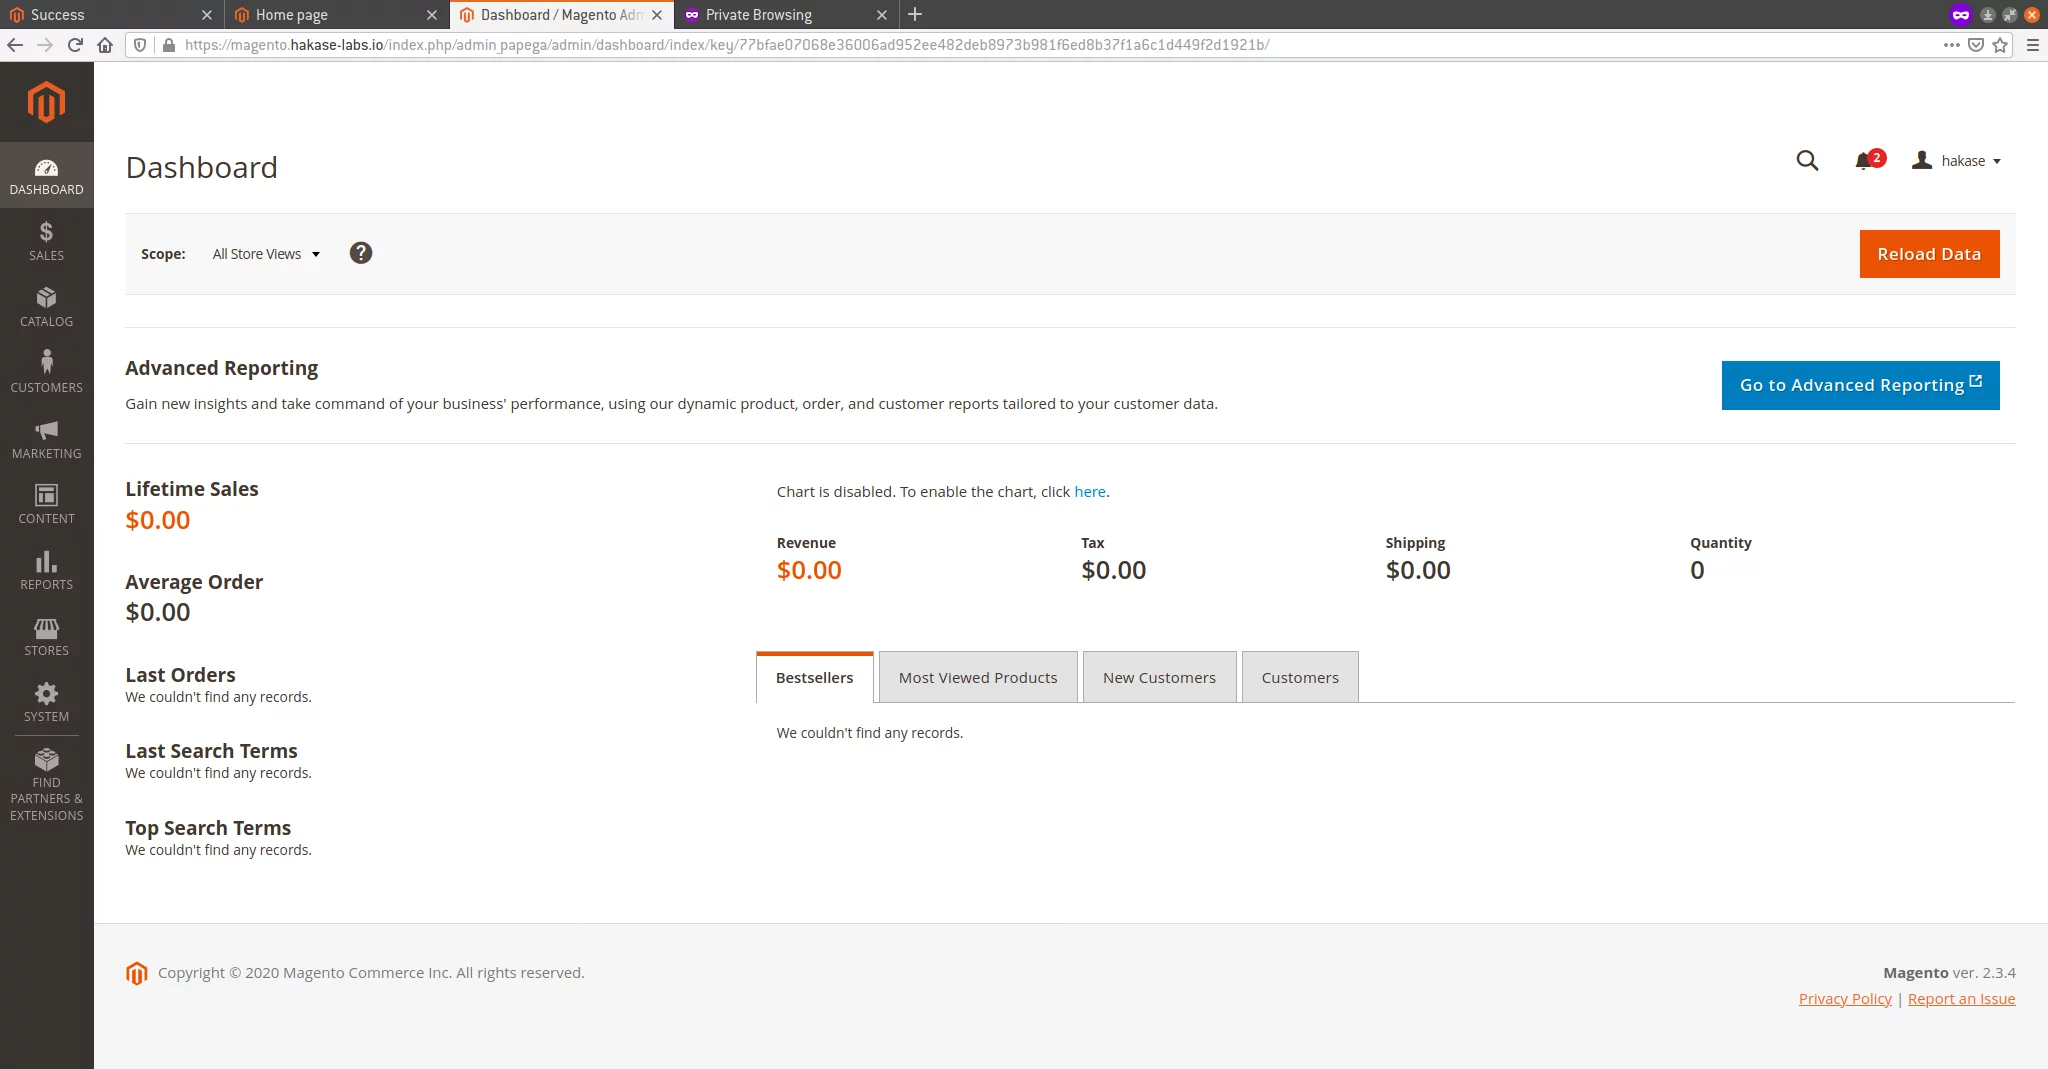The width and height of the screenshot is (2048, 1069).
Task: Click the admin search magnifier icon
Action: click(1807, 160)
